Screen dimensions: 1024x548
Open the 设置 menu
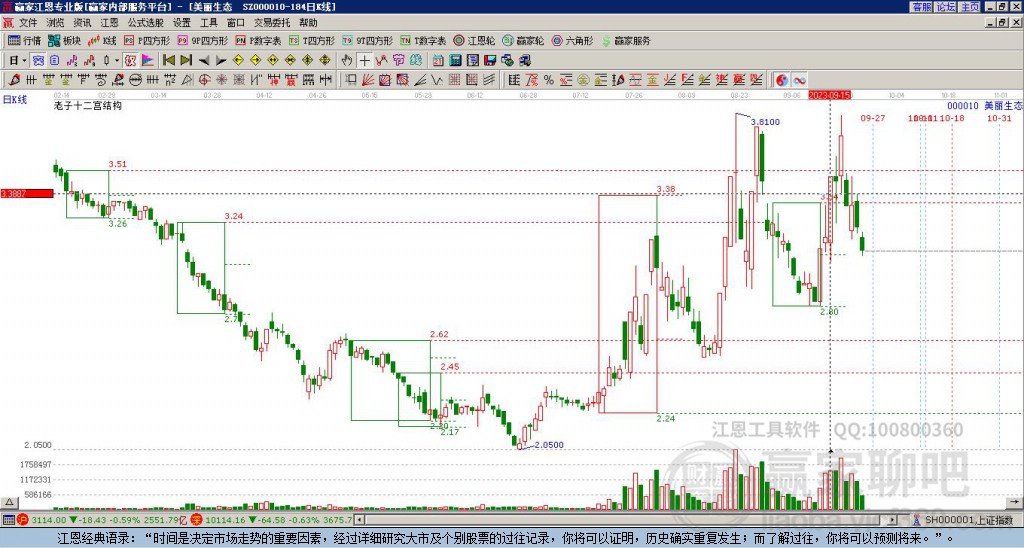(182, 23)
